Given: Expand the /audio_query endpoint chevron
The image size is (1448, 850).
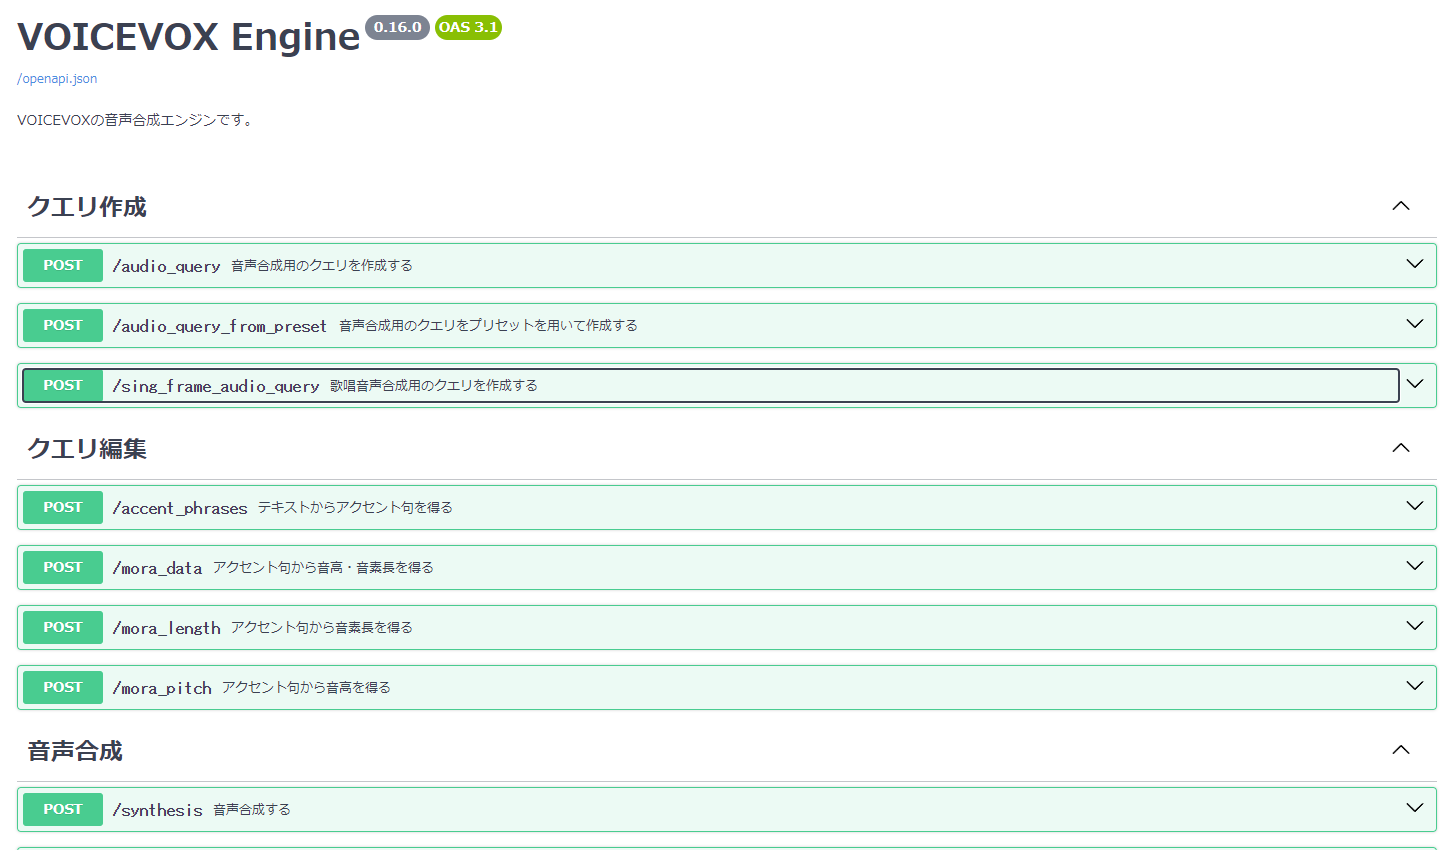Looking at the screenshot, I should (x=1414, y=264).
